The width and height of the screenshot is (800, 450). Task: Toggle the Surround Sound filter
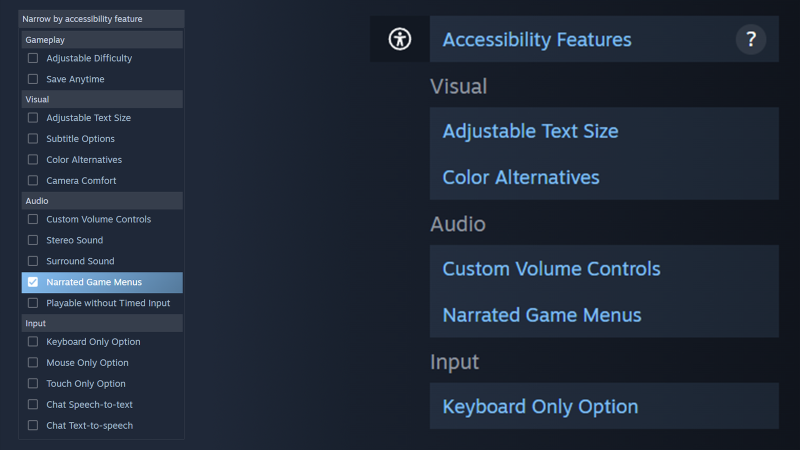point(33,261)
